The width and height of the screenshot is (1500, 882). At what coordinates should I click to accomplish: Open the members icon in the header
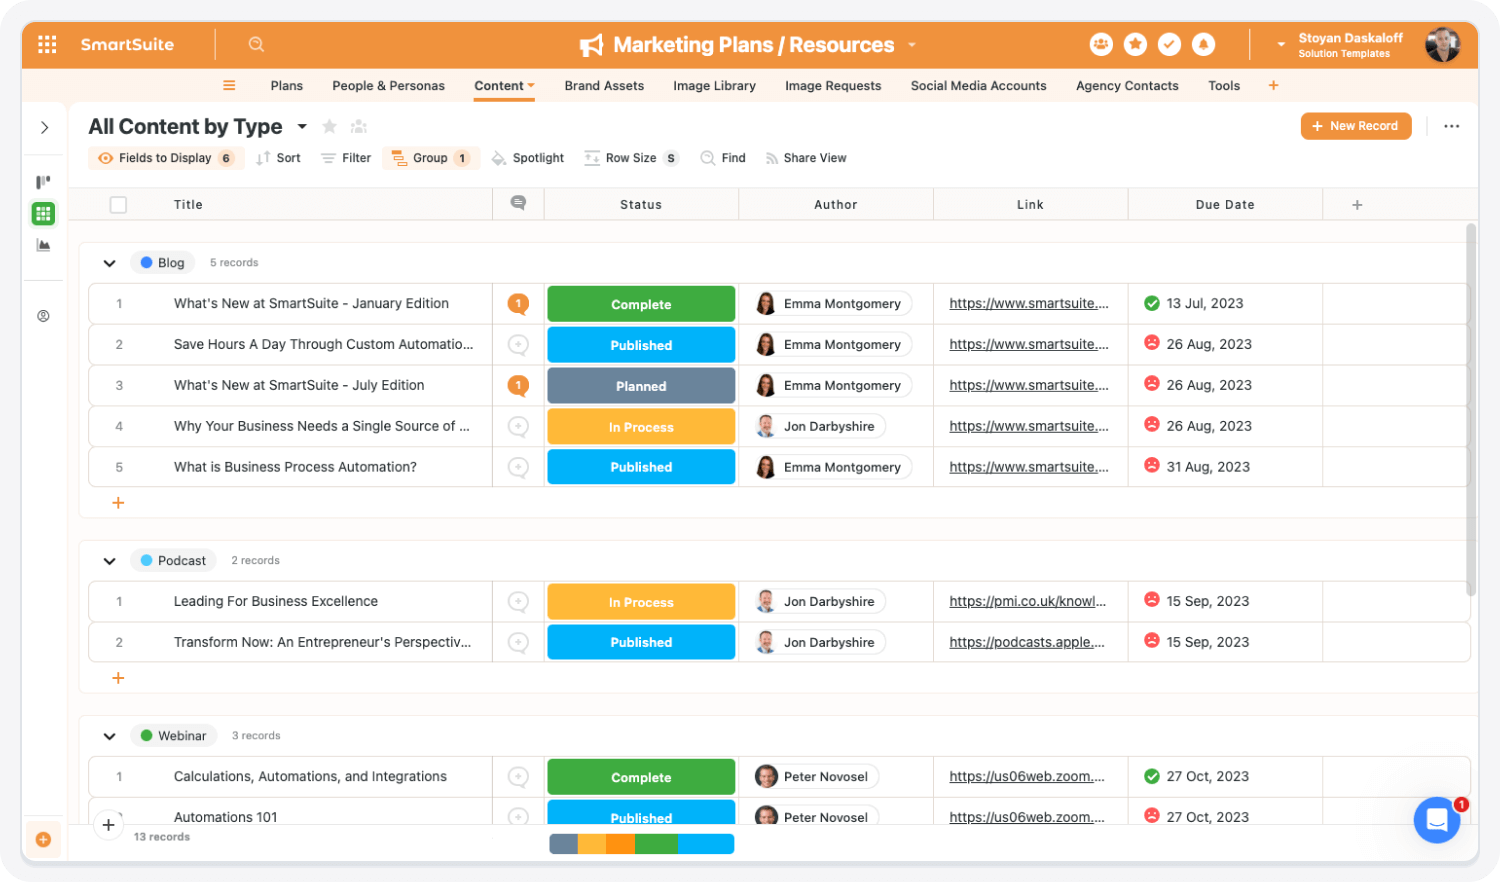[x=1101, y=44]
